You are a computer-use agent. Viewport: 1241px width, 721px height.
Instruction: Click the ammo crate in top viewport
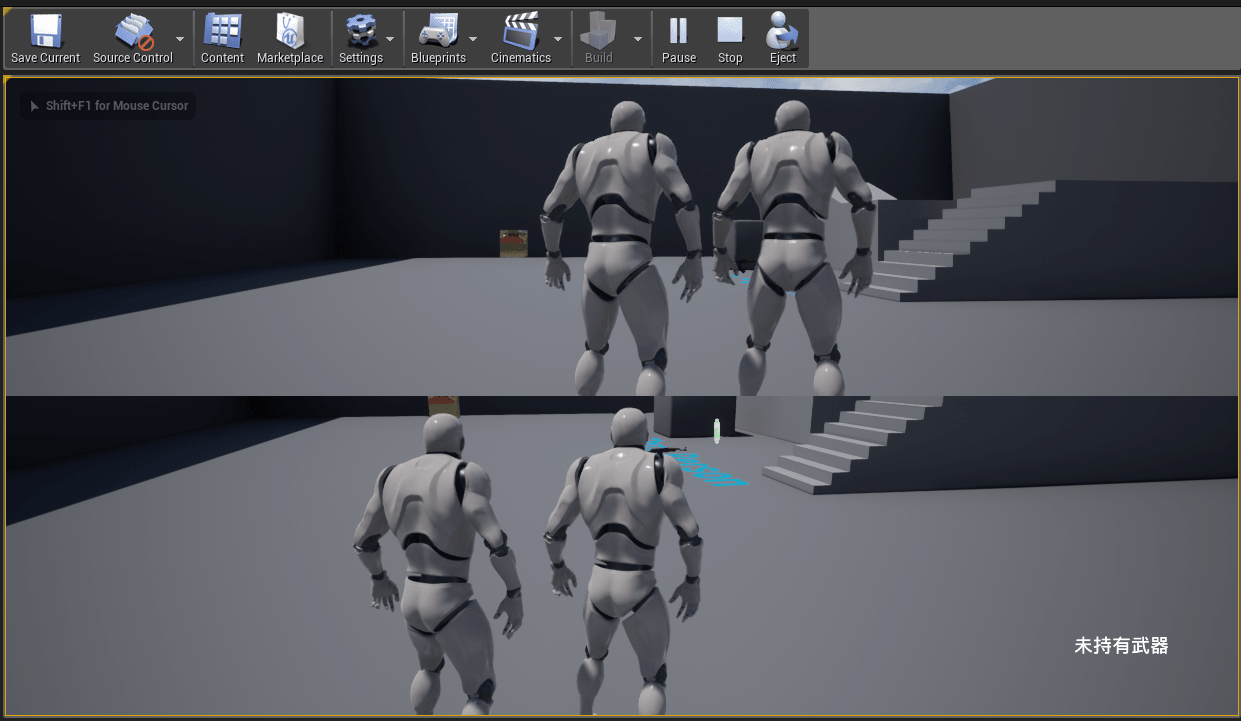click(x=512, y=243)
